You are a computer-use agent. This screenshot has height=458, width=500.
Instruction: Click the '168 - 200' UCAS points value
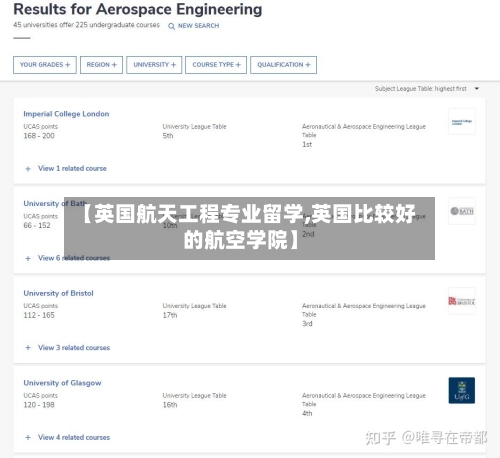(39, 136)
